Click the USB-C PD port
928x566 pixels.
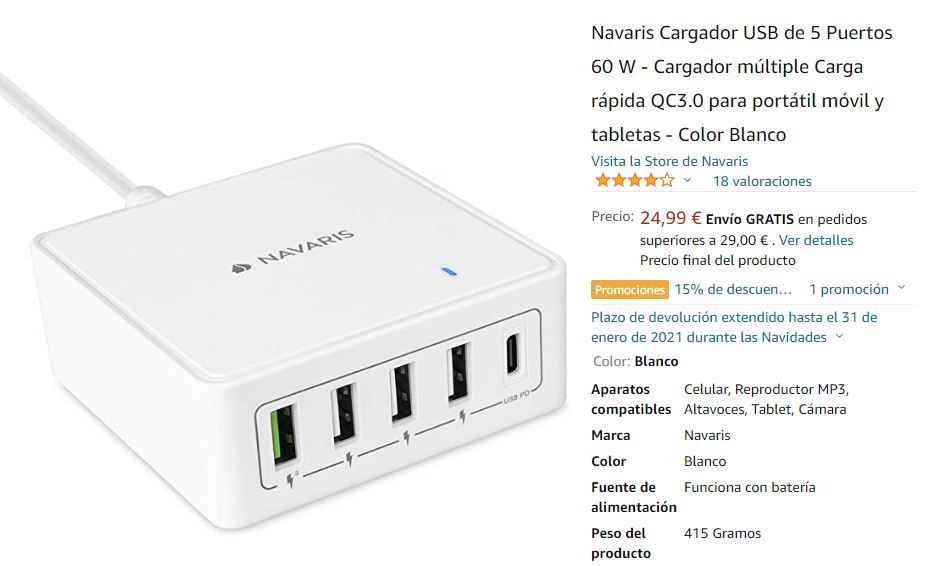click(512, 354)
